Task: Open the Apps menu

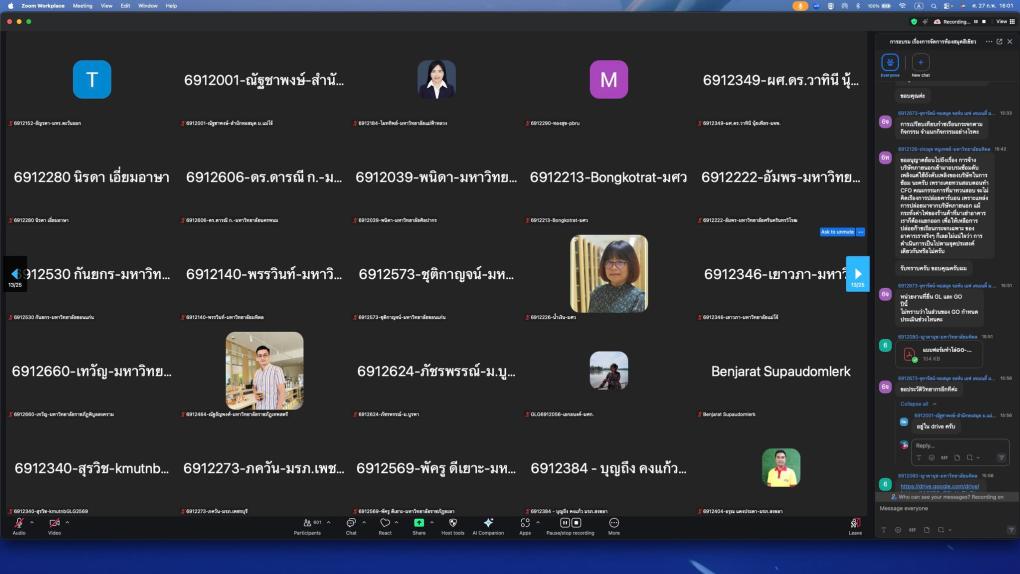Action: pos(524,523)
